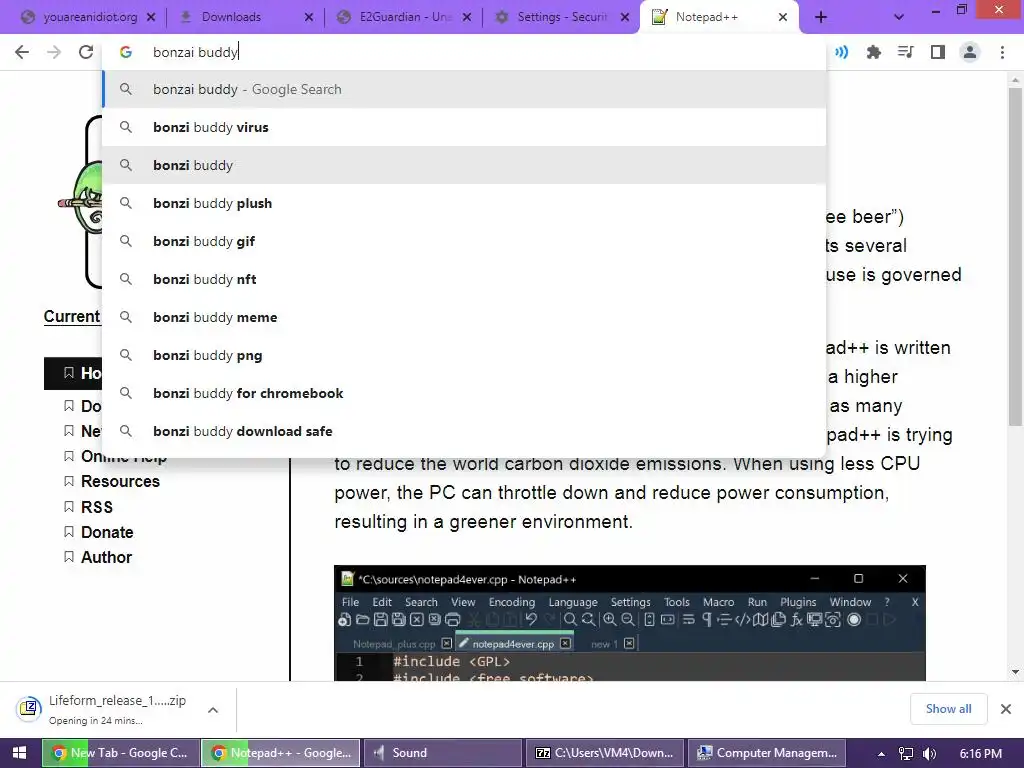Open the Windows Start menu

point(20,753)
